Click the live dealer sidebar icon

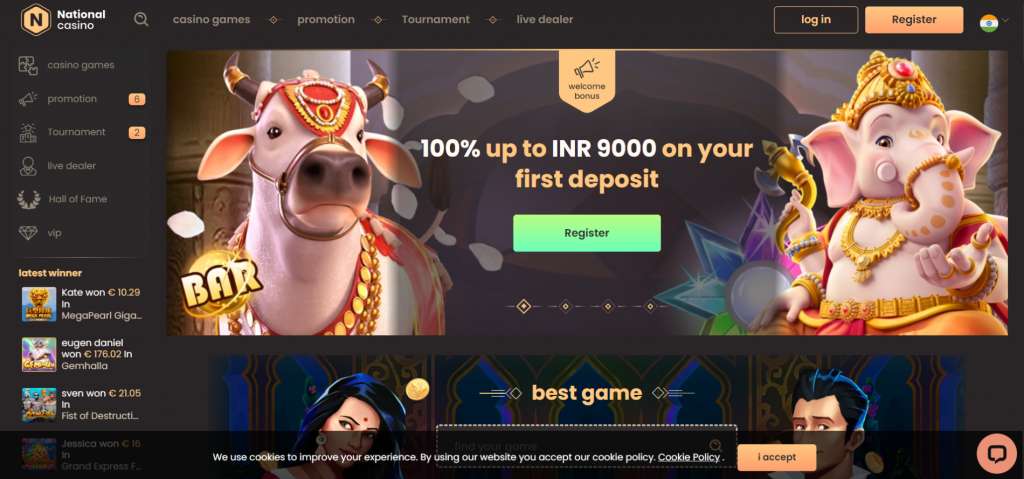tap(28, 166)
